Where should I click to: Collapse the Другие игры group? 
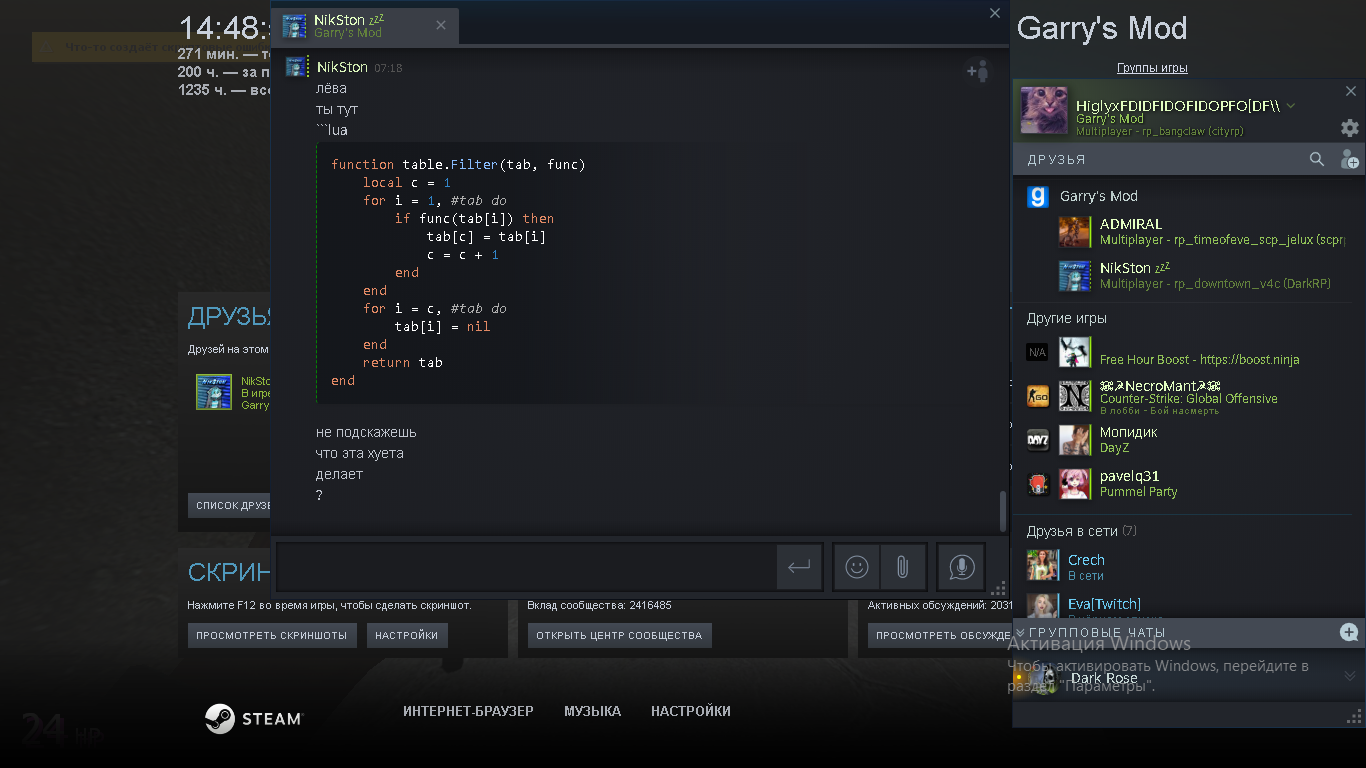click(x=1067, y=318)
